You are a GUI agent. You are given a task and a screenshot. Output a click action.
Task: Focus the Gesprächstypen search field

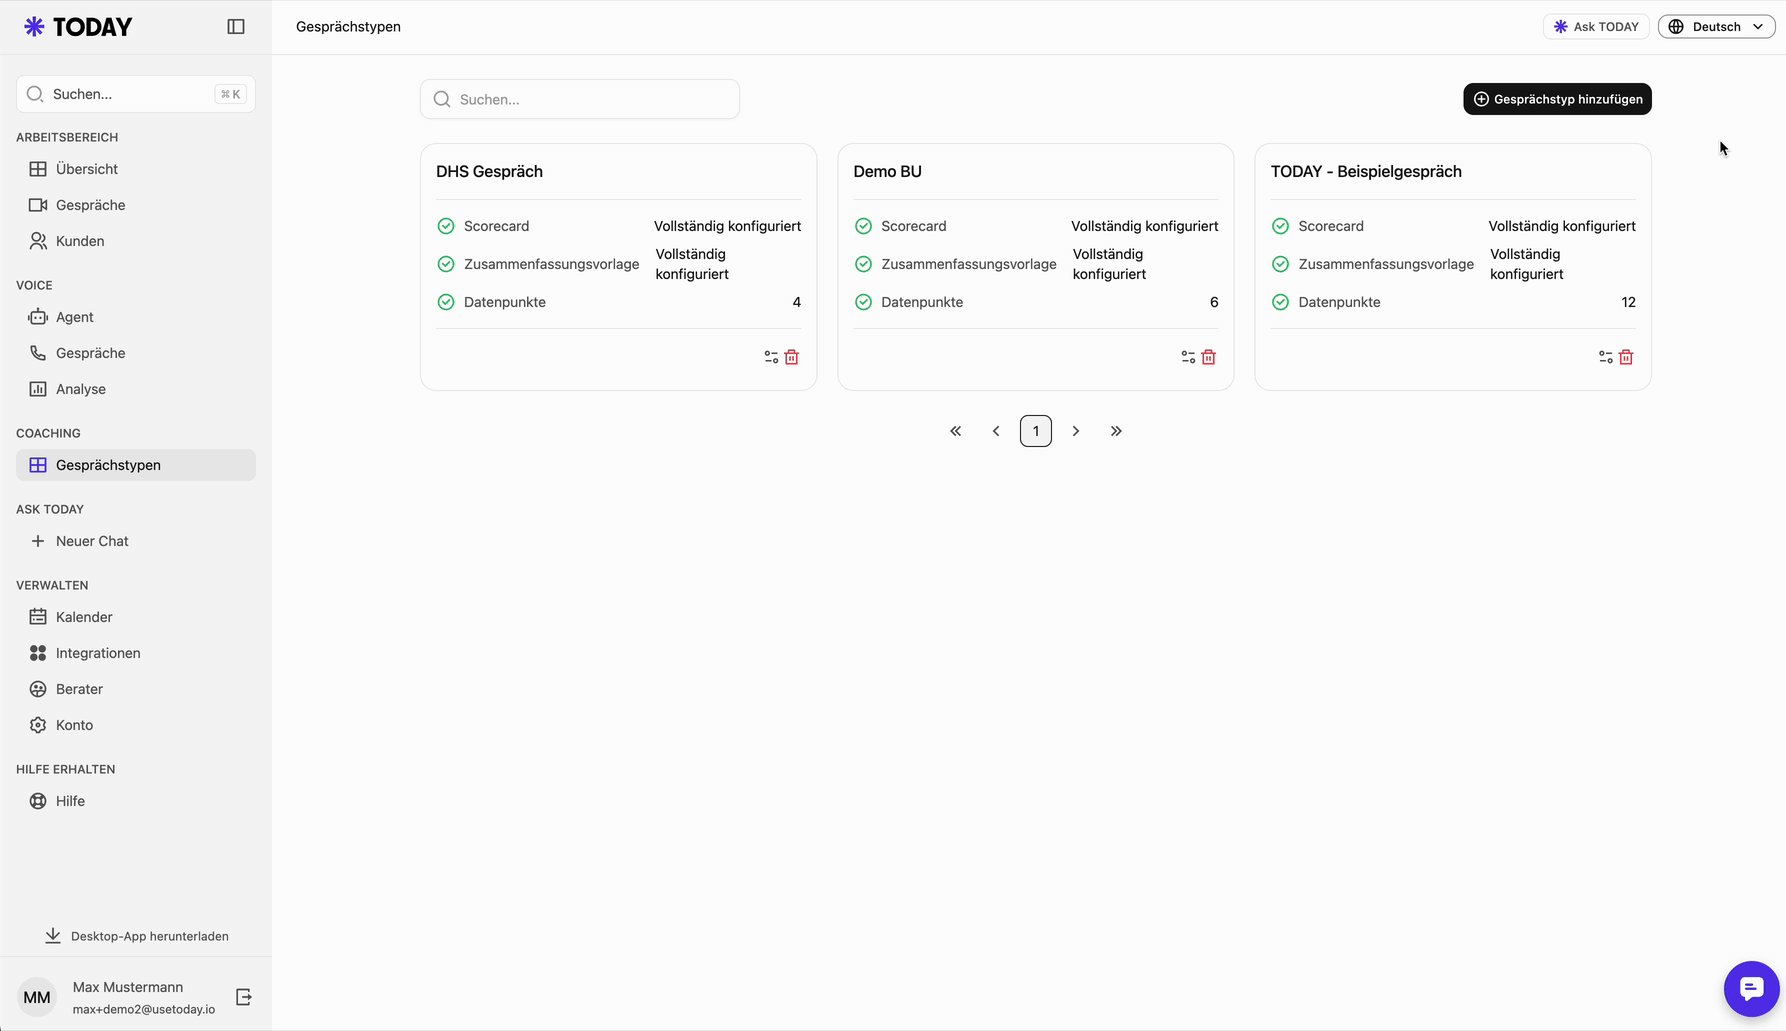coord(580,99)
